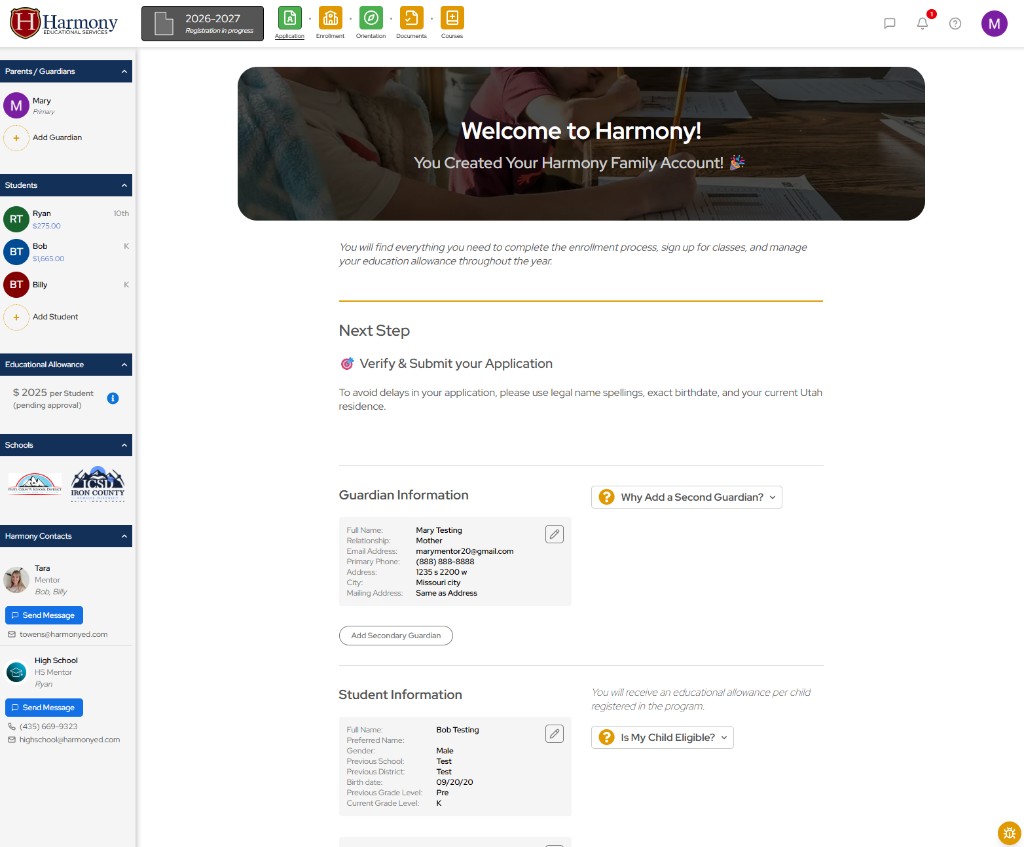Click towens@harmonyed.com email link
The image size is (1024, 847).
63,635
